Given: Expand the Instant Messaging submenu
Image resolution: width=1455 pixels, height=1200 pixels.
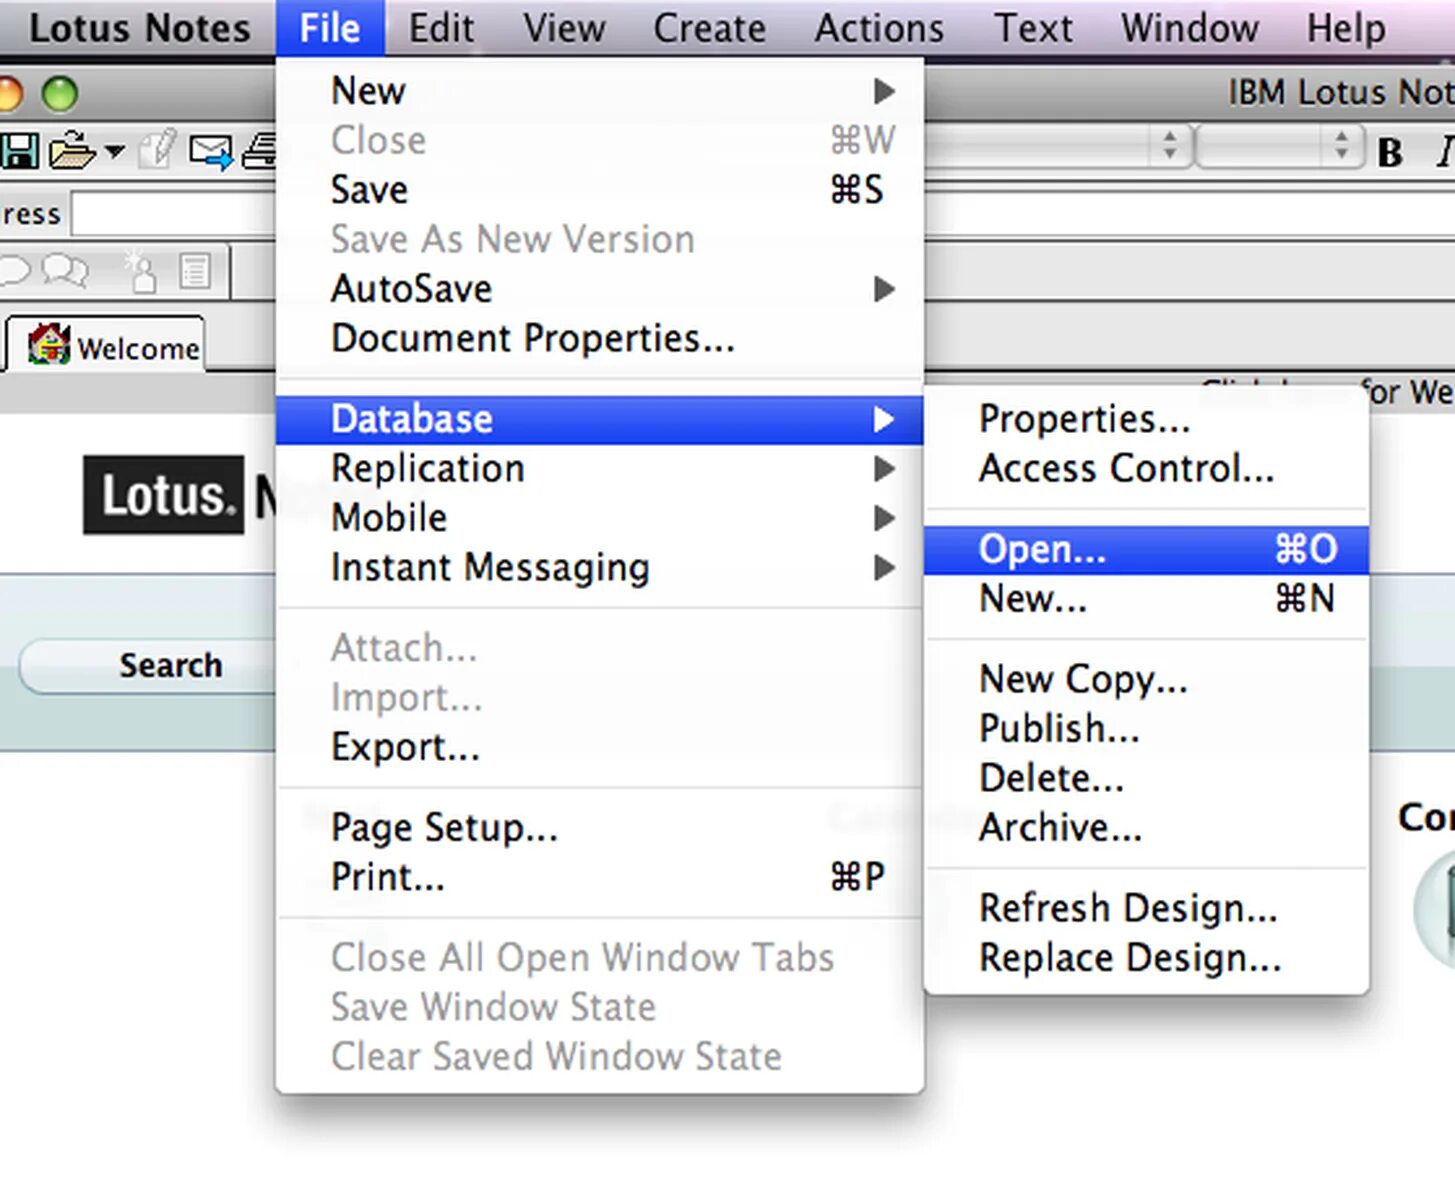Looking at the screenshot, I should (x=599, y=568).
